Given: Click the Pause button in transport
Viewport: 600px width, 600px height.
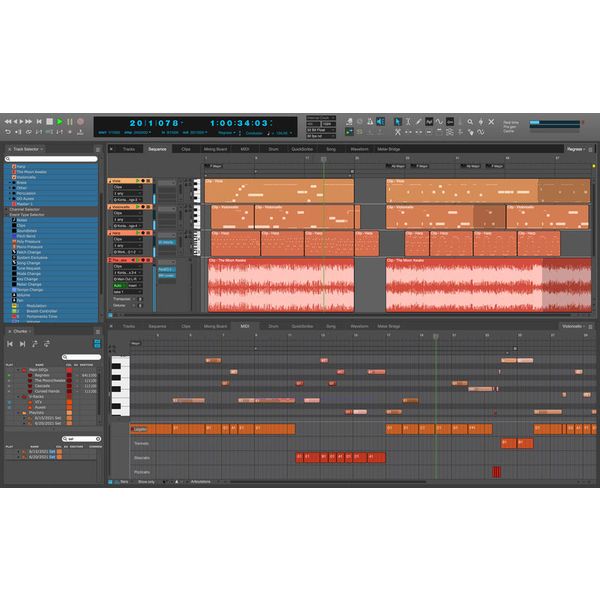Looking at the screenshot, I should point(70,121).
